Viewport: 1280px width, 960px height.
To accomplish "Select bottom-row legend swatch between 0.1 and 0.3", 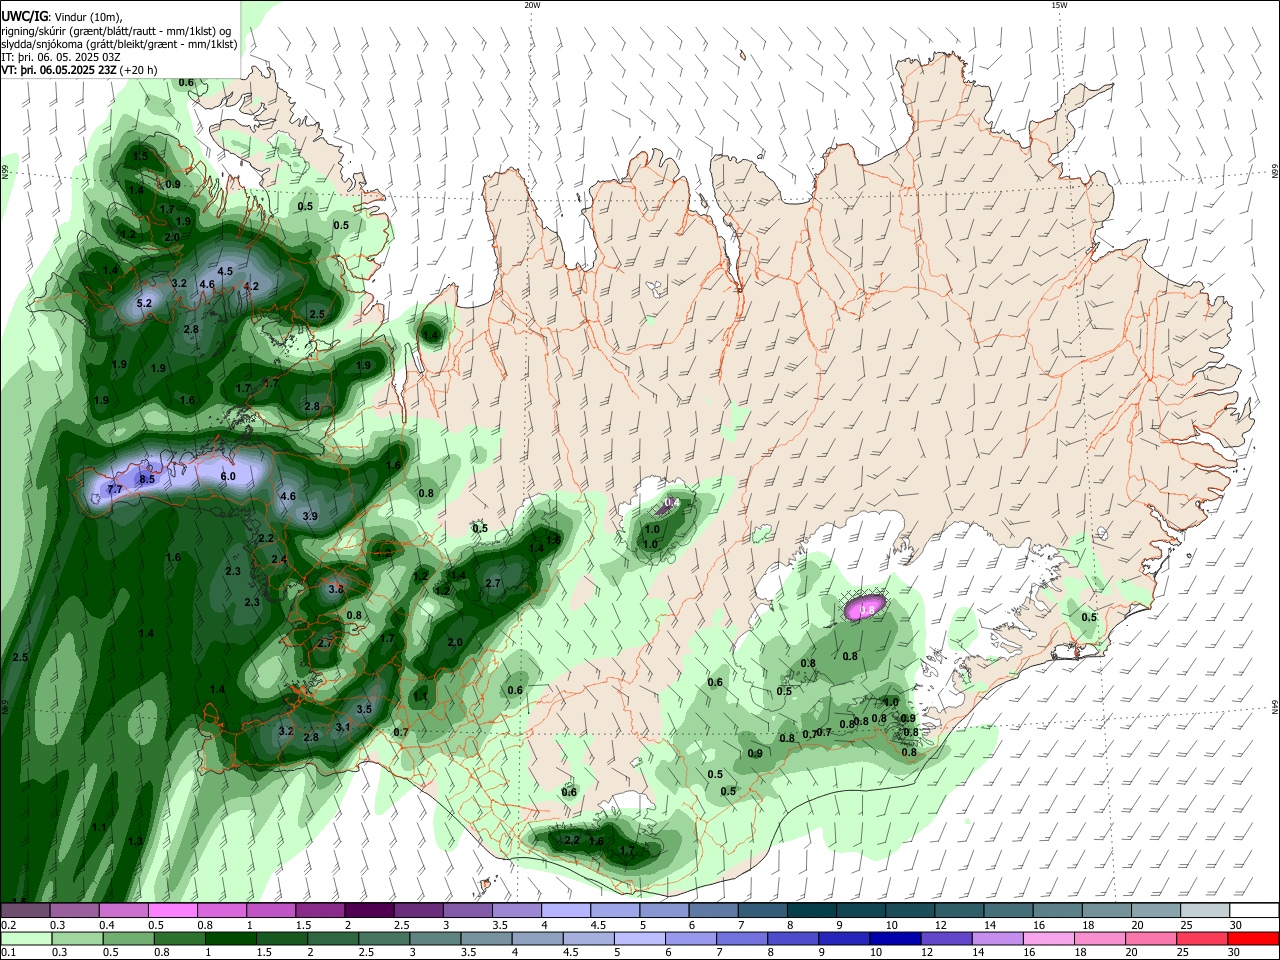I will 25,938.
